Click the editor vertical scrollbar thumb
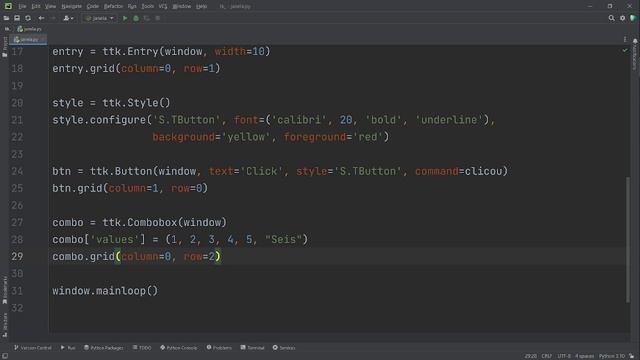 tap(628, 240)
